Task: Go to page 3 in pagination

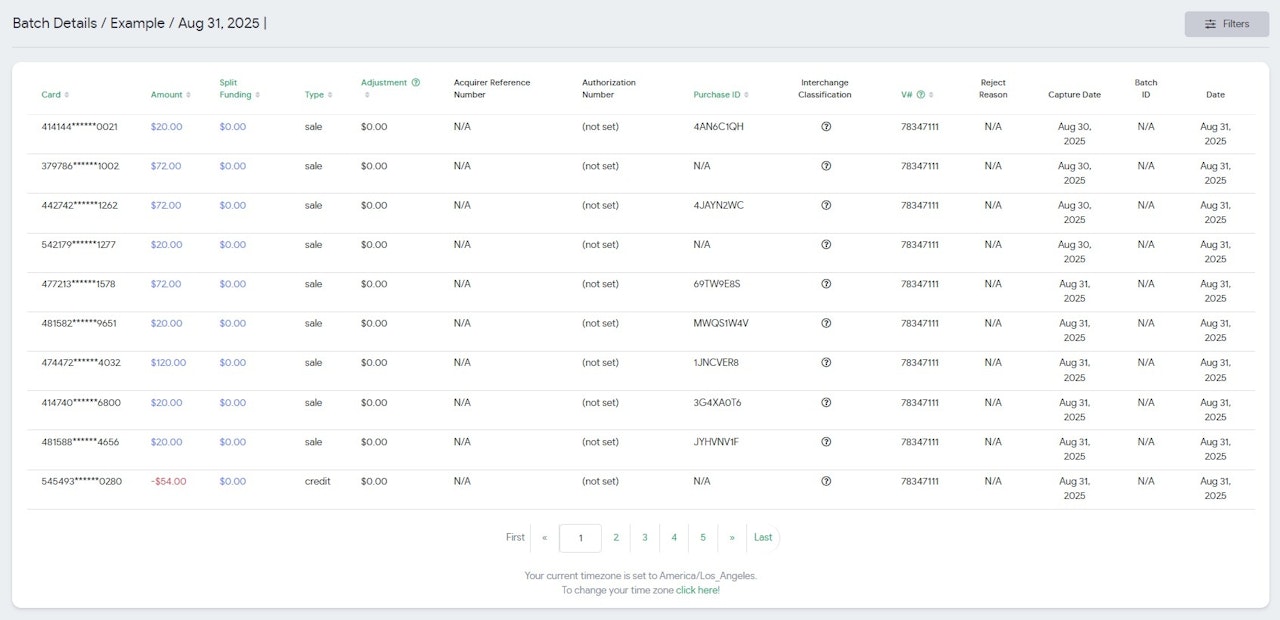Action: tap(645, 538)
